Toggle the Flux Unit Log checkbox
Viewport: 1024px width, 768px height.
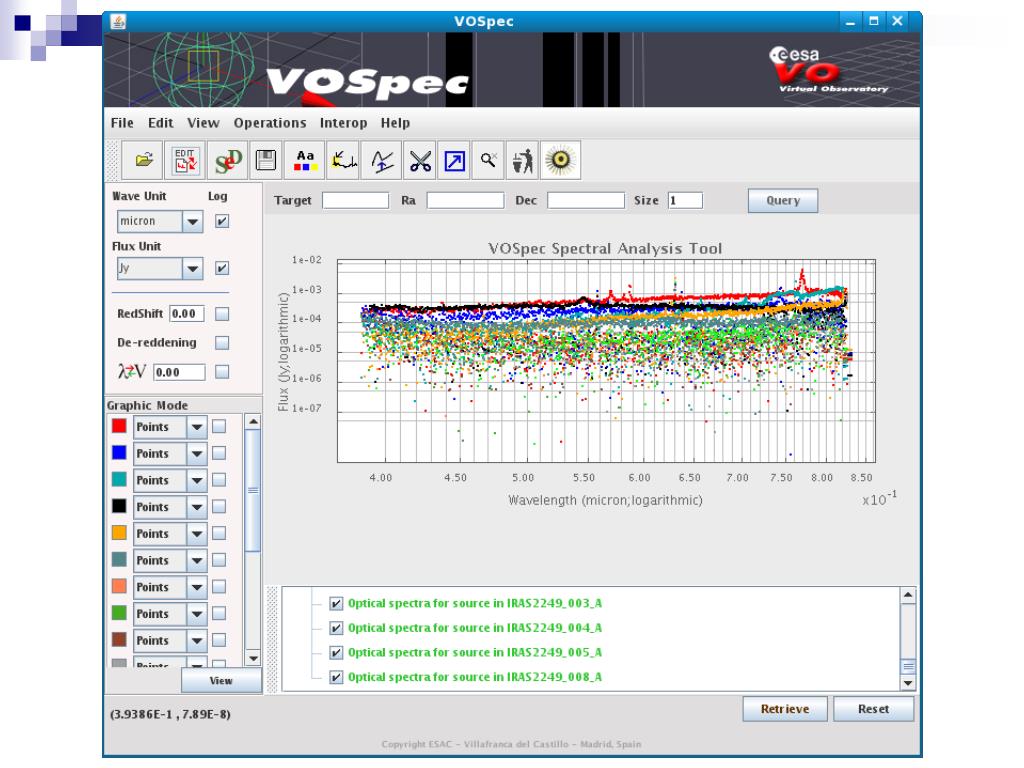tap(222, 268)
